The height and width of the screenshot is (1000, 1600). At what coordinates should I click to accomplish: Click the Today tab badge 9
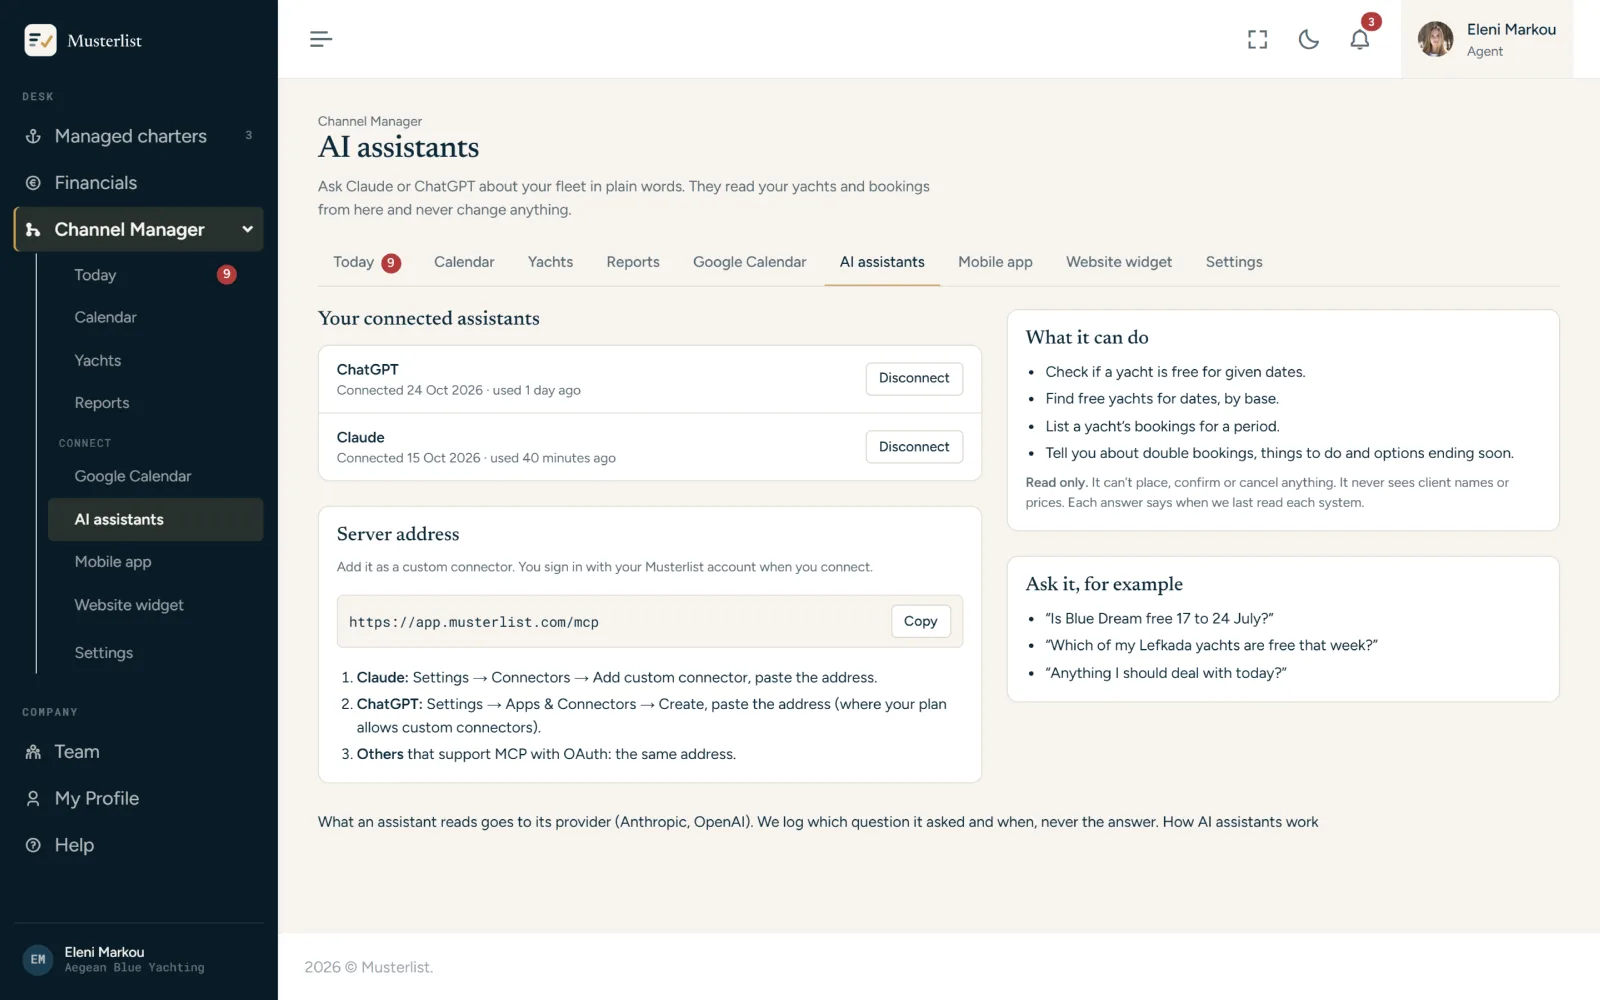point(391,263)
